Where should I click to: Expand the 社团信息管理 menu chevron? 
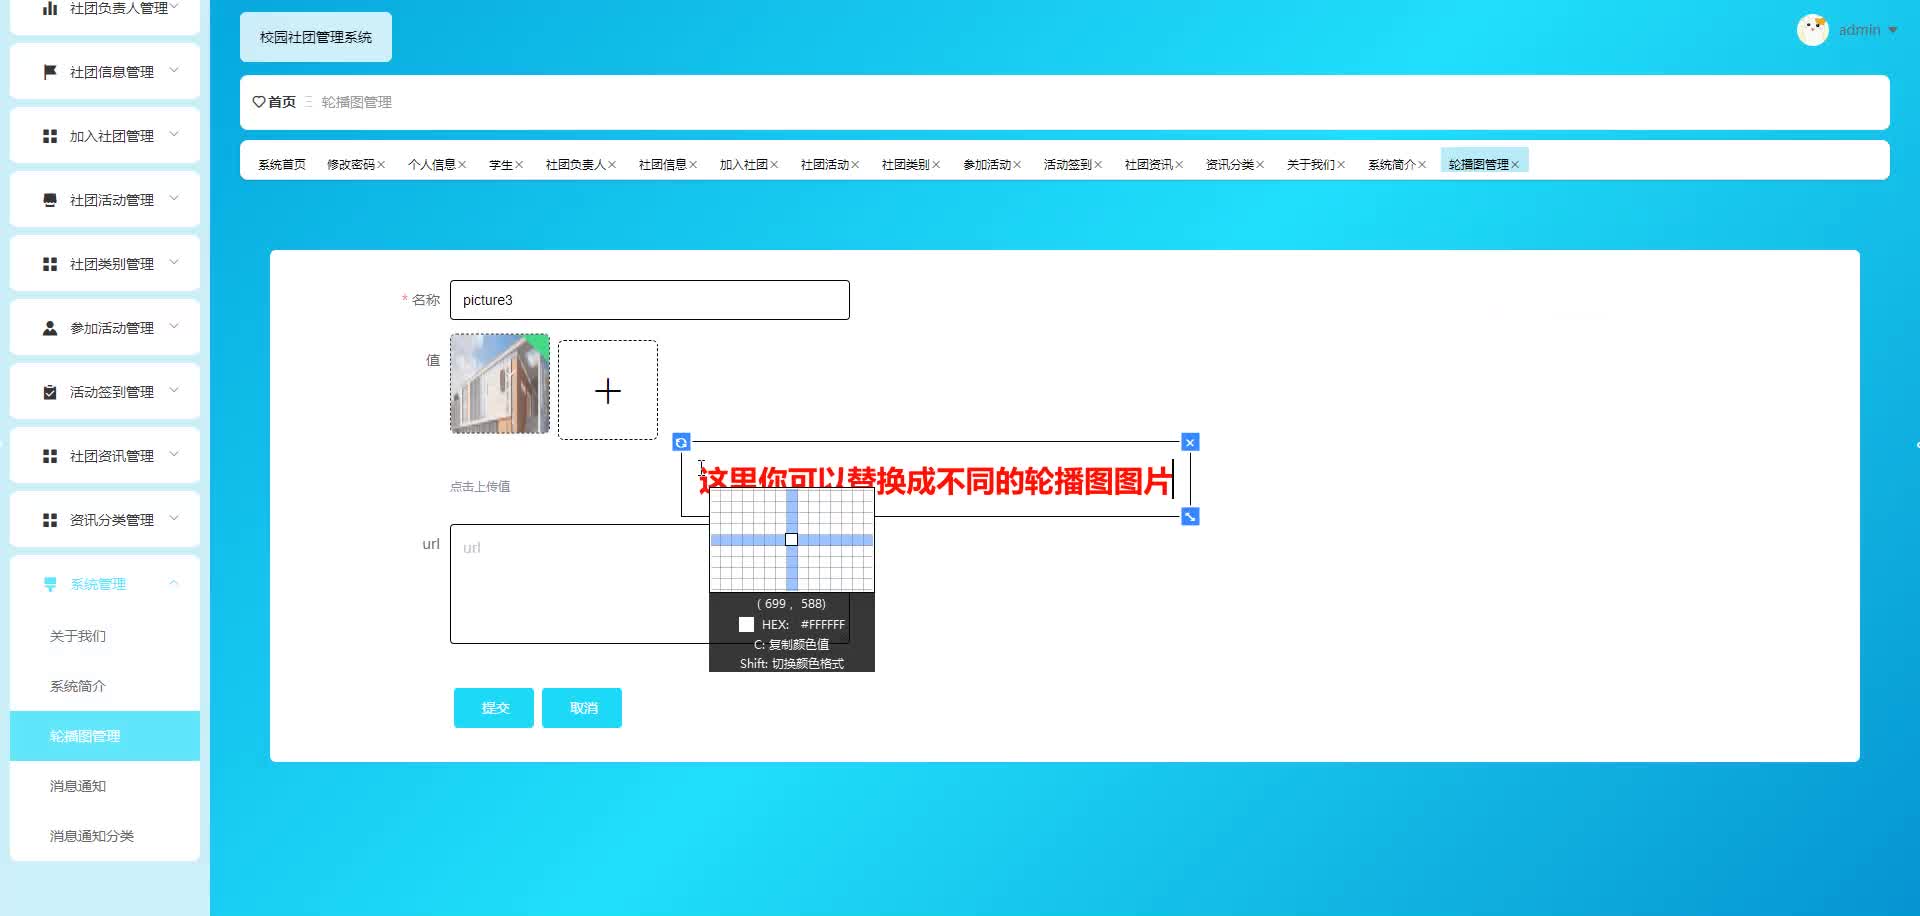click(174, 70)
